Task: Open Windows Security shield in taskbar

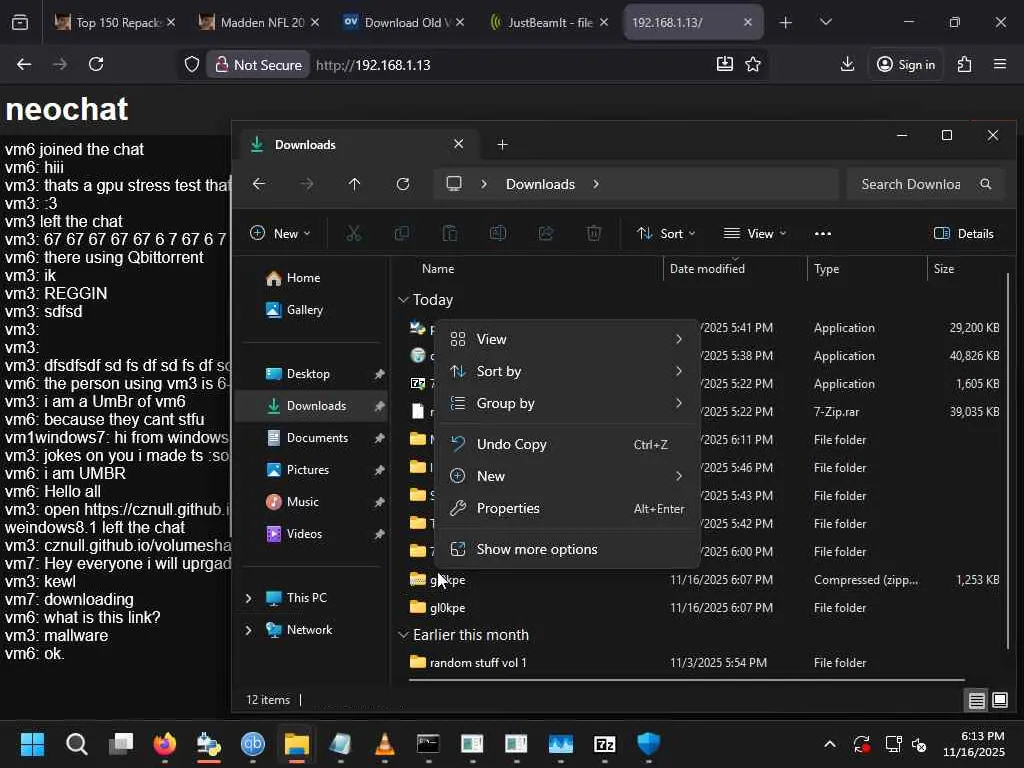Action: (649, 744)
